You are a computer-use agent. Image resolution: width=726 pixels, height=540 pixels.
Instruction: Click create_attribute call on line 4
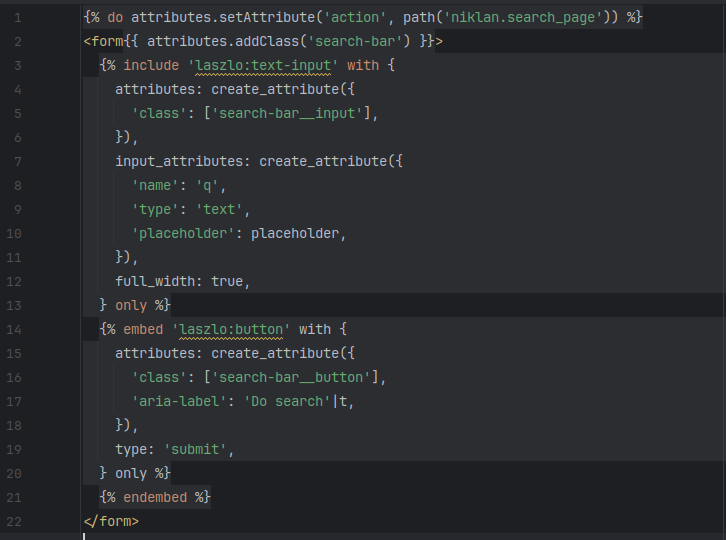[275, 89]
